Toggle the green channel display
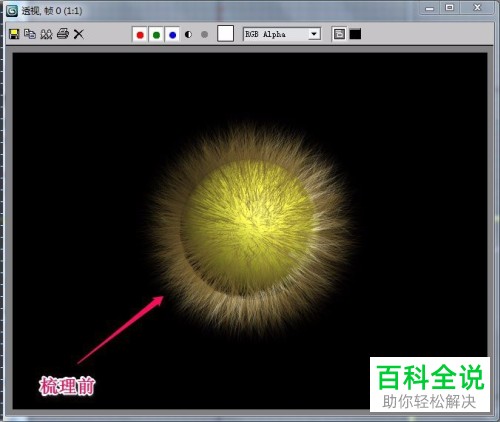Viewport: 500px width, 422px height. coord(156,35)
